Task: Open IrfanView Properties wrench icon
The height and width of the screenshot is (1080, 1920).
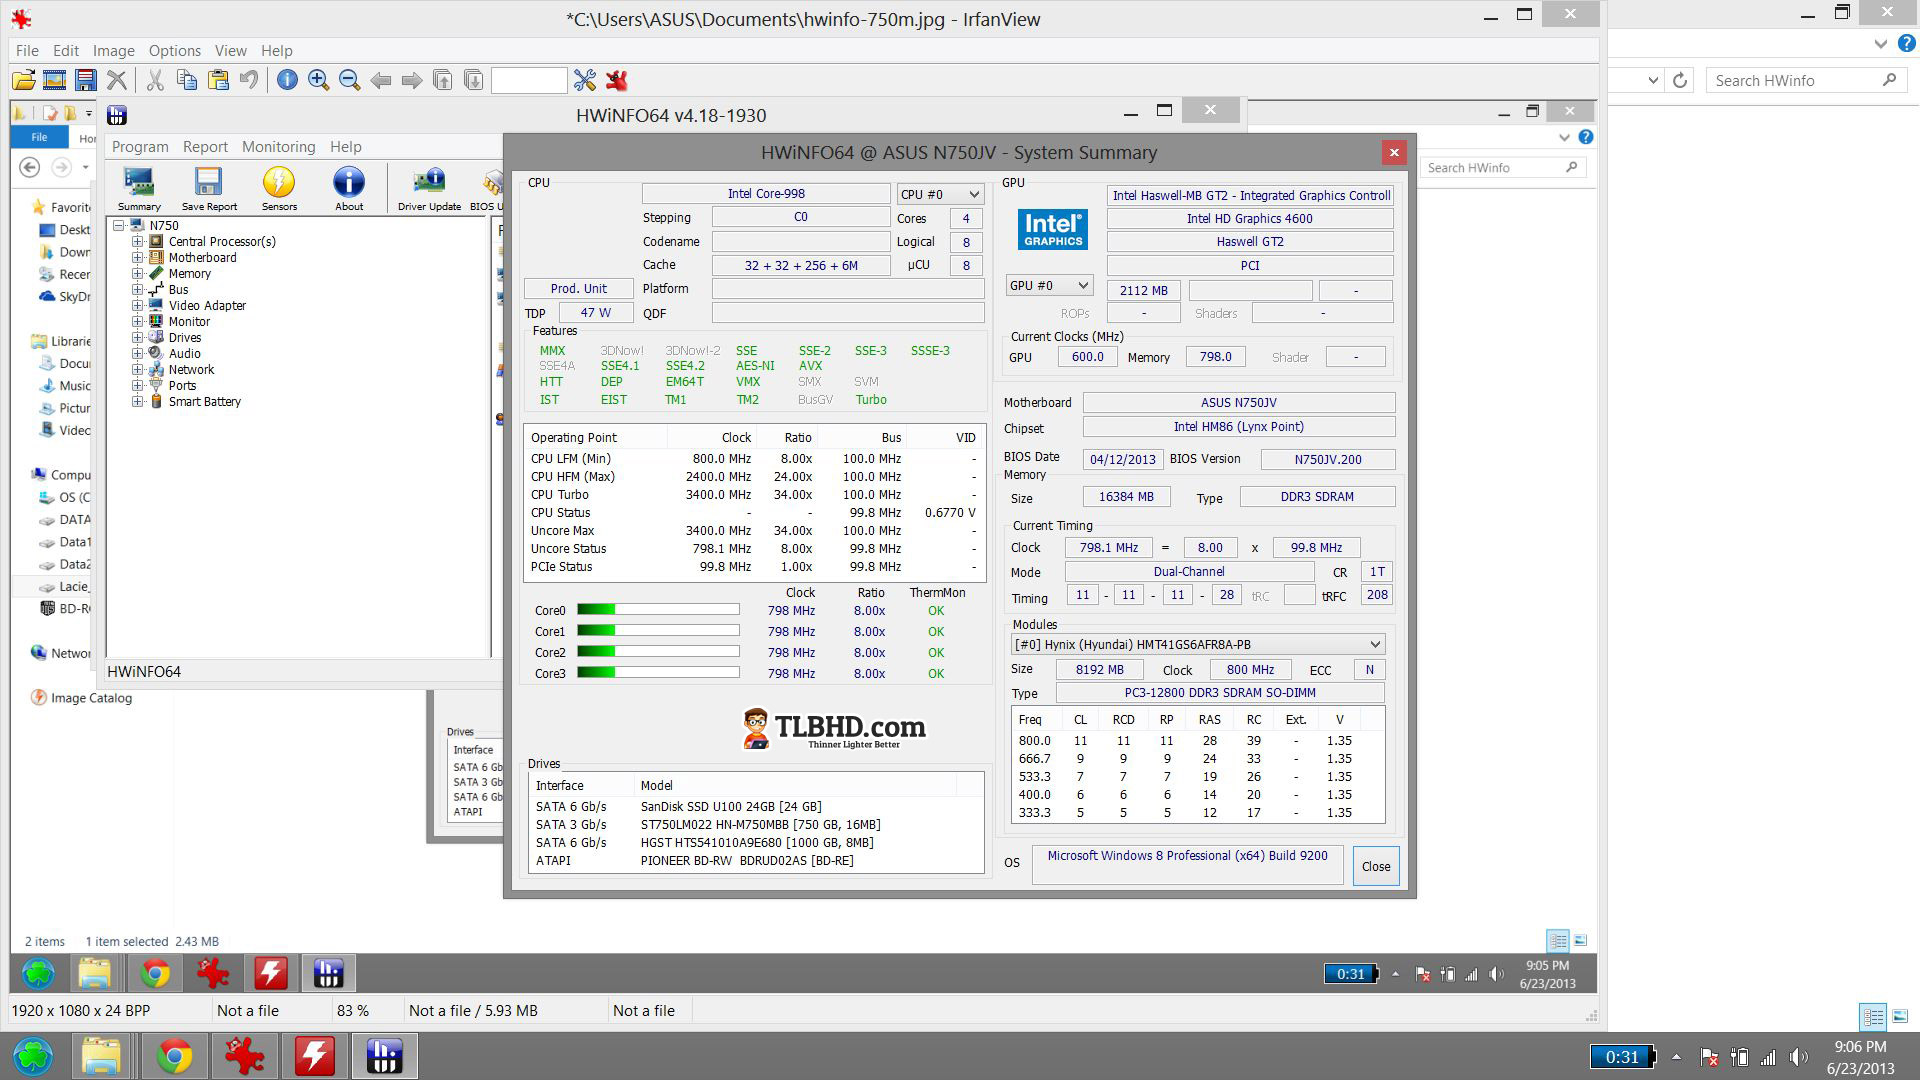Action: [585, 81]
